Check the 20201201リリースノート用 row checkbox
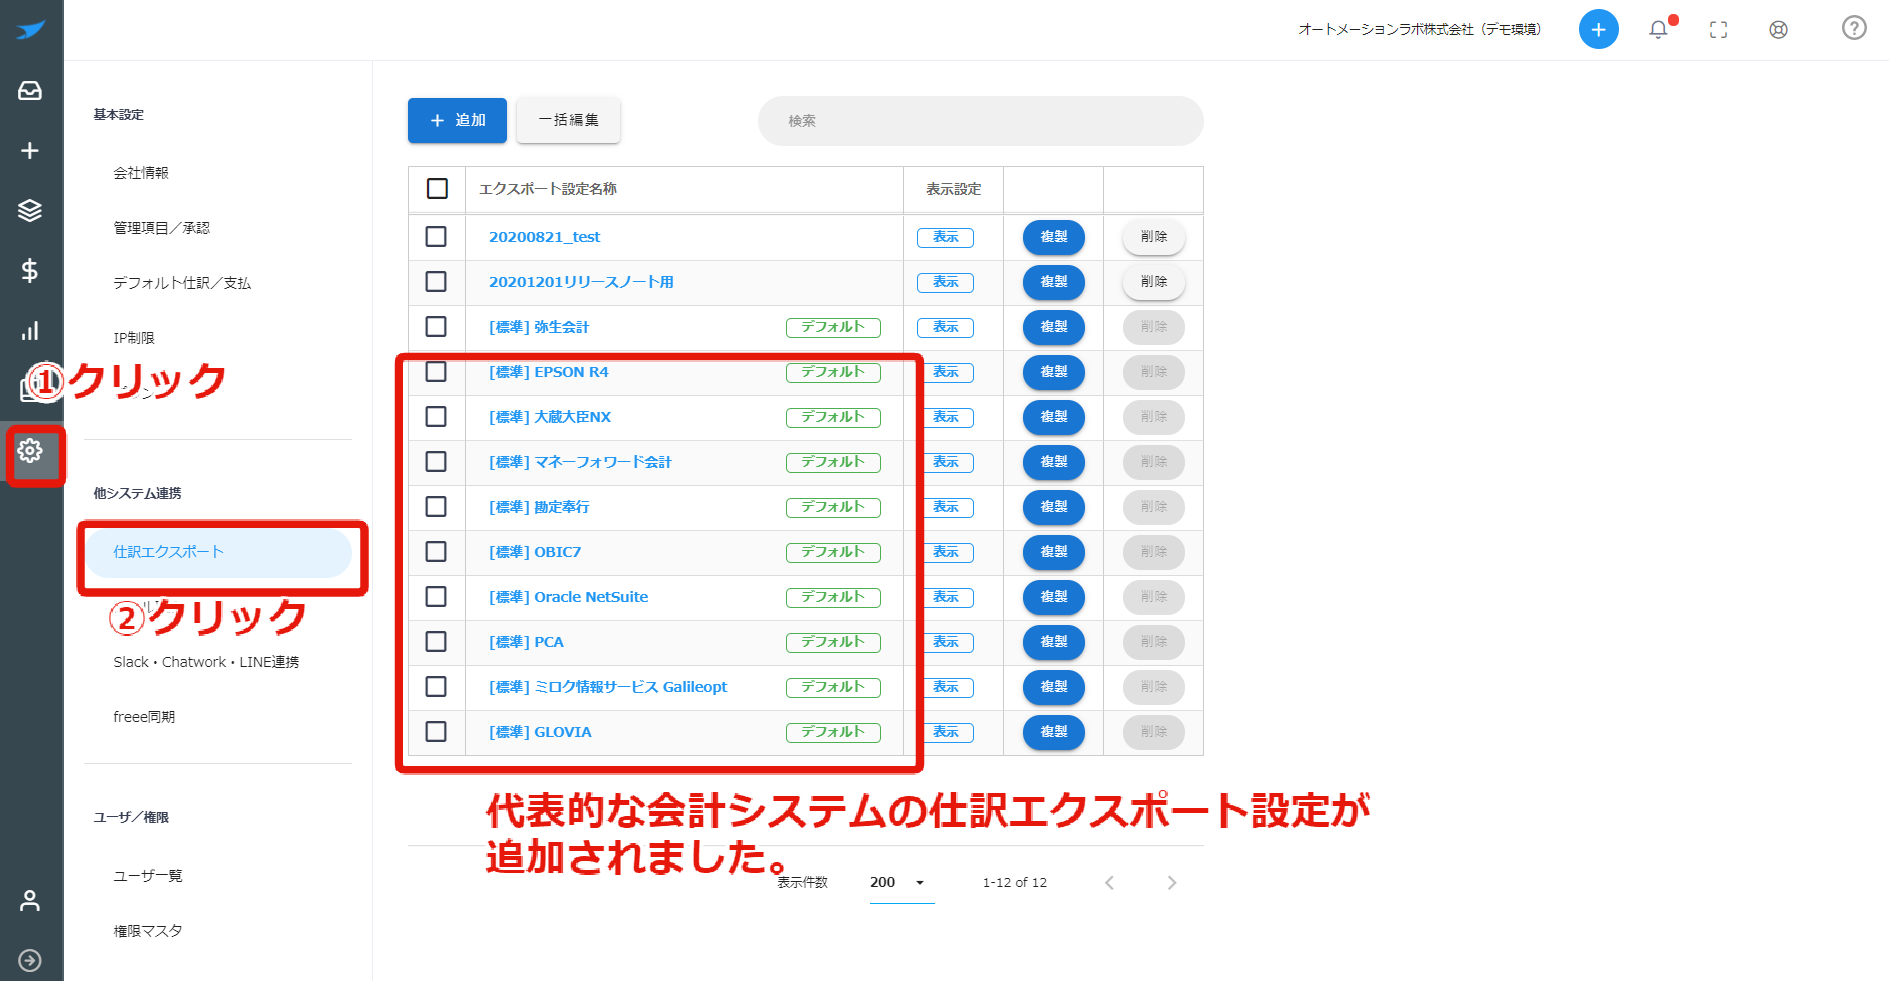Image resolution: width=1889 pixels, height=981 pixels. [436, 282]
